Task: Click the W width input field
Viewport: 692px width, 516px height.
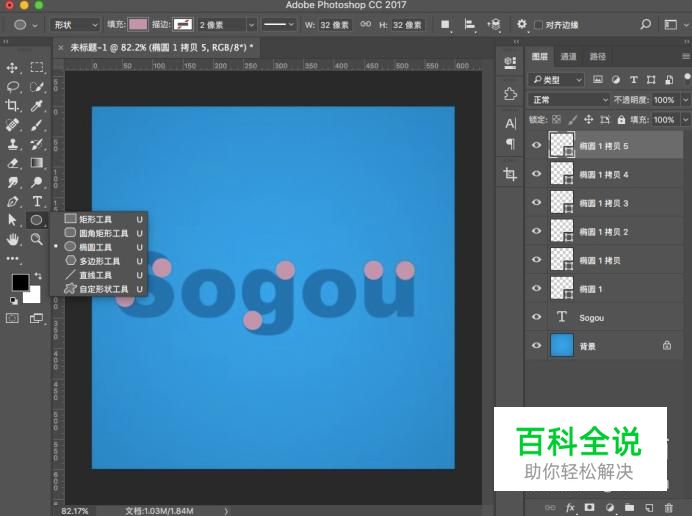Action: pos(334,25)
